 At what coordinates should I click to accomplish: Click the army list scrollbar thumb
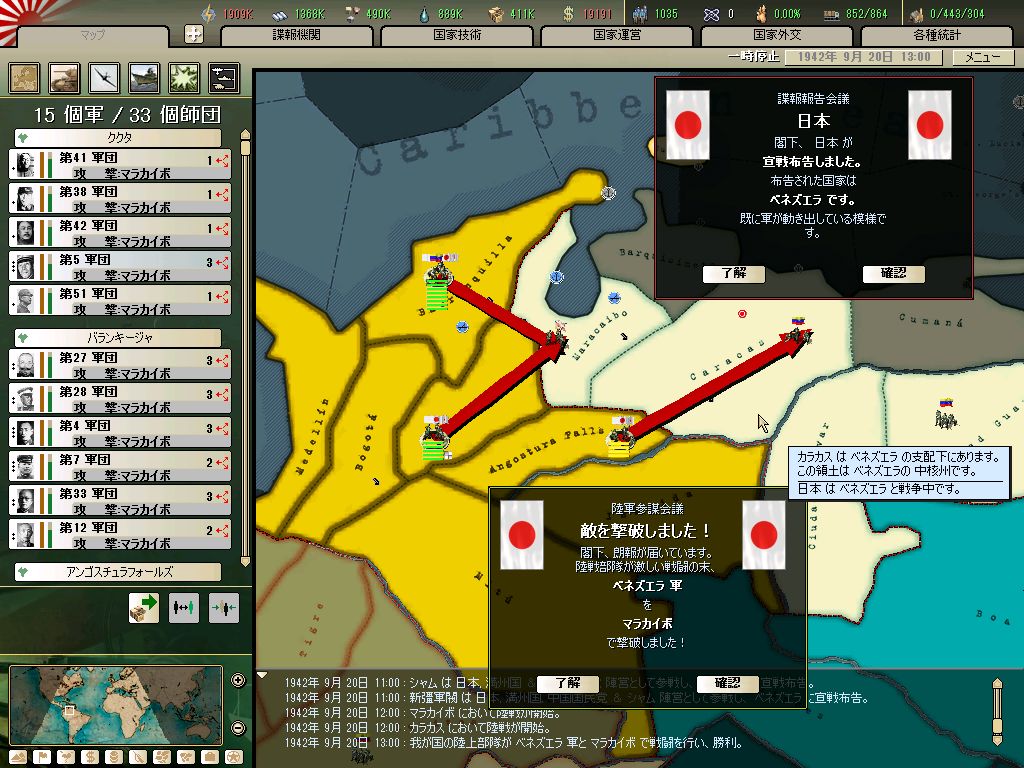[x=246, y=148]
